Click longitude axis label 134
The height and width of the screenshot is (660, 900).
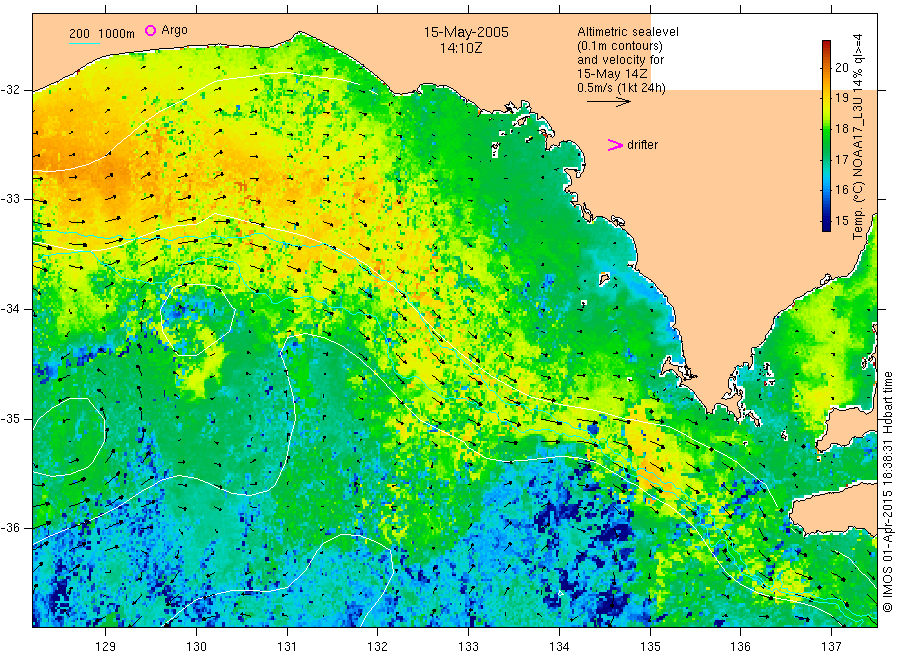559,647
